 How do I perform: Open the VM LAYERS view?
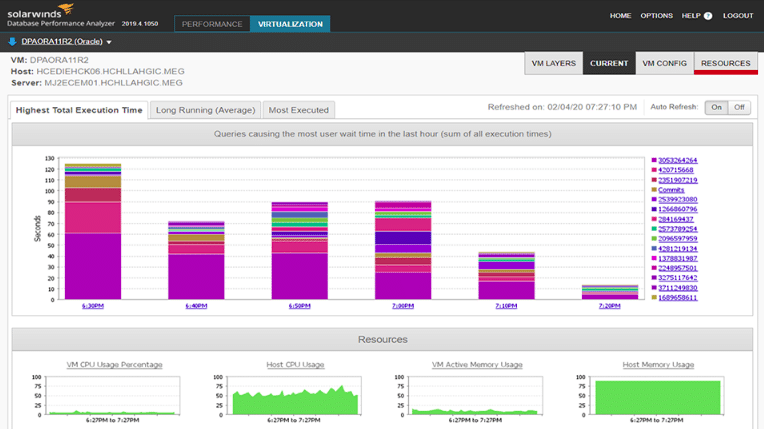[554, 63]
